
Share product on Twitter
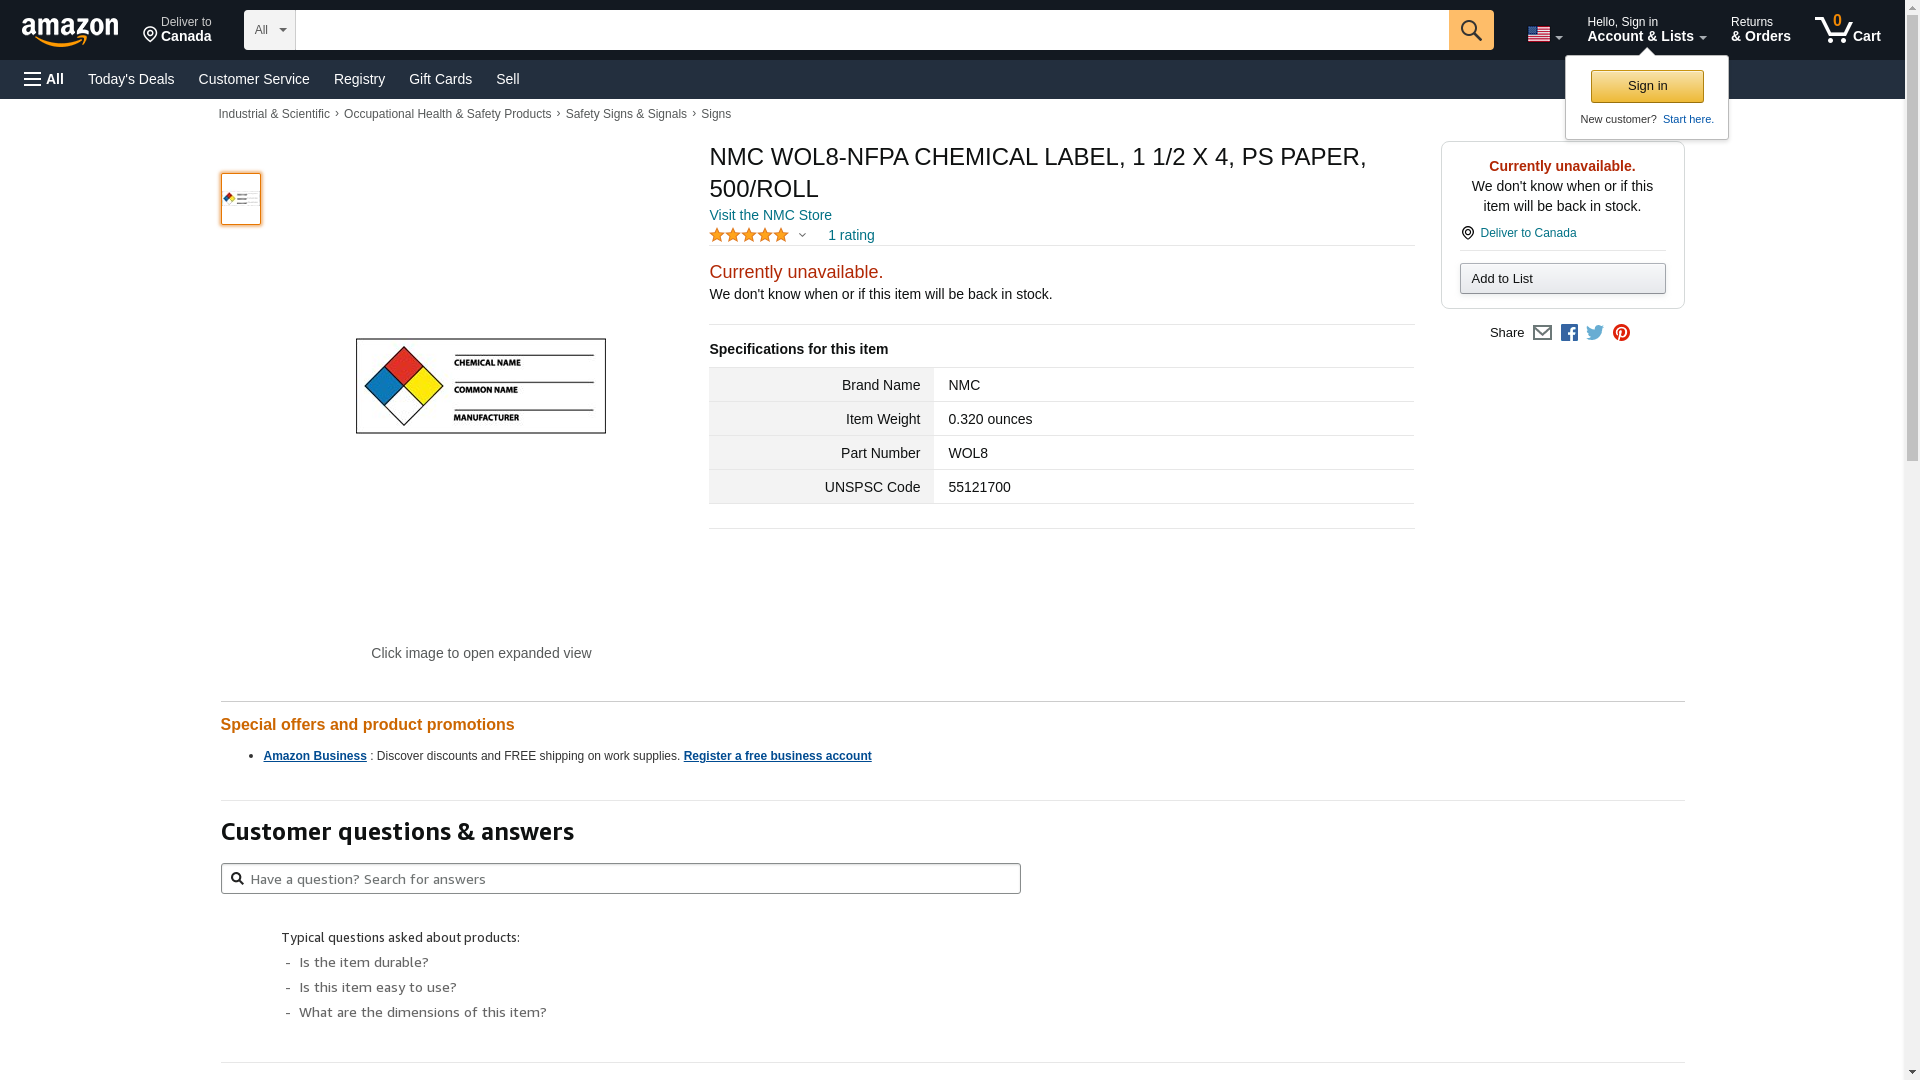[1595, 333]
